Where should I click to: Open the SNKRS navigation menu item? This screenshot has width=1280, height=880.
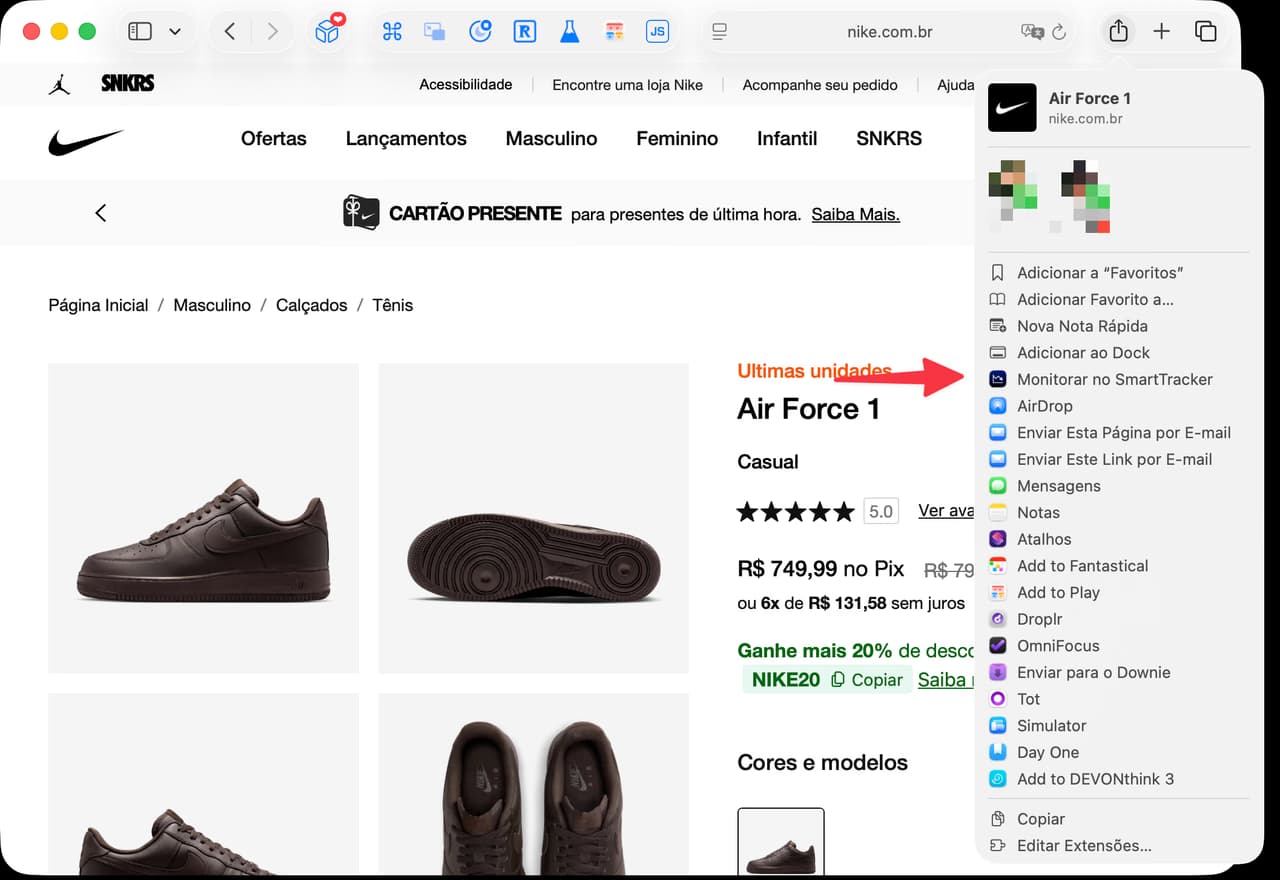[x=889, y=139]
